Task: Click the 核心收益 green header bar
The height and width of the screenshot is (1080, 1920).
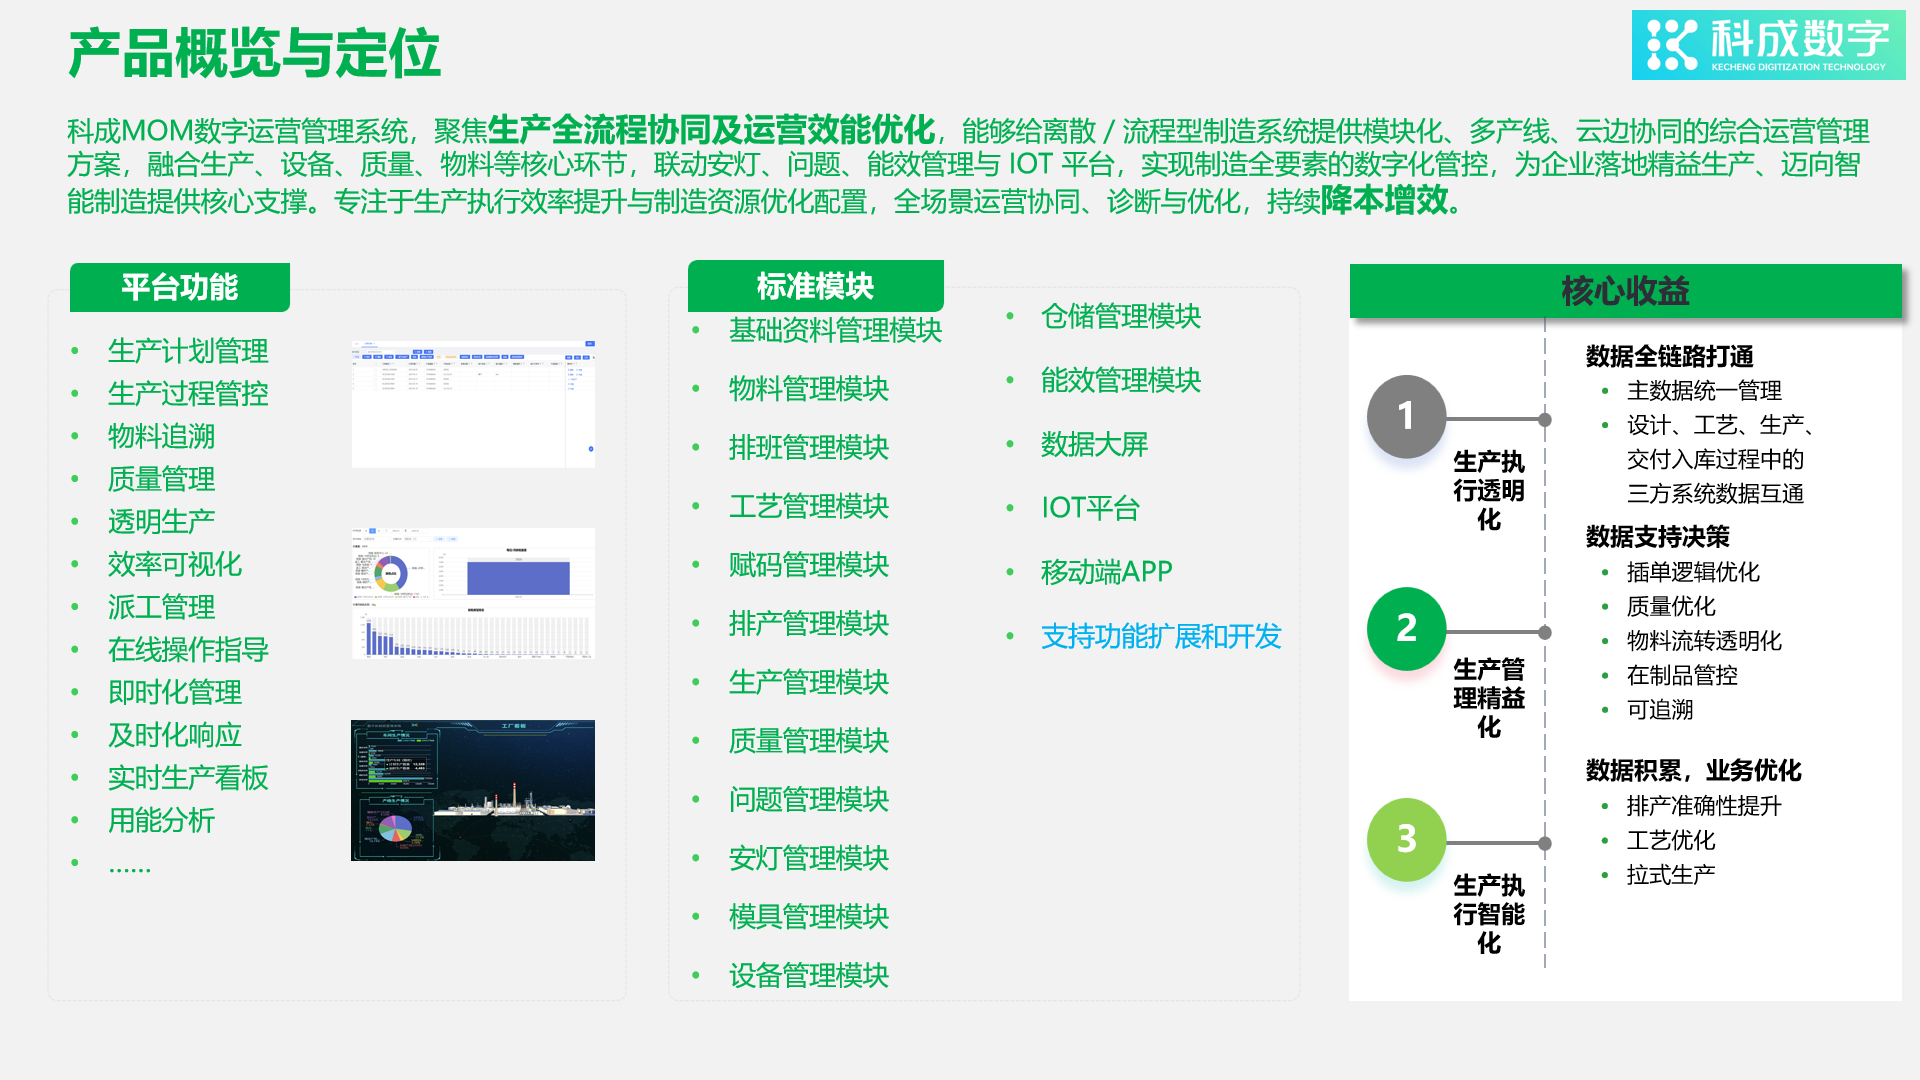Action: point(1625,291)
